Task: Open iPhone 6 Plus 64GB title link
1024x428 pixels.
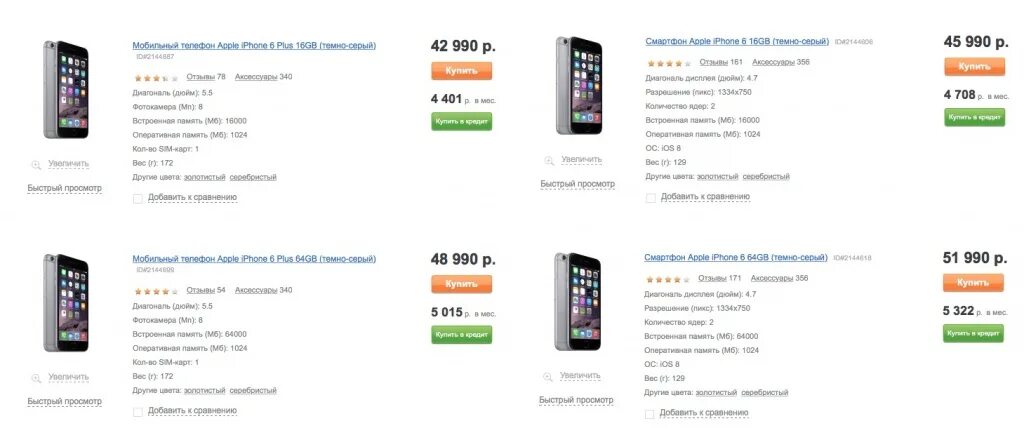Action: click(x=254, y=259)
